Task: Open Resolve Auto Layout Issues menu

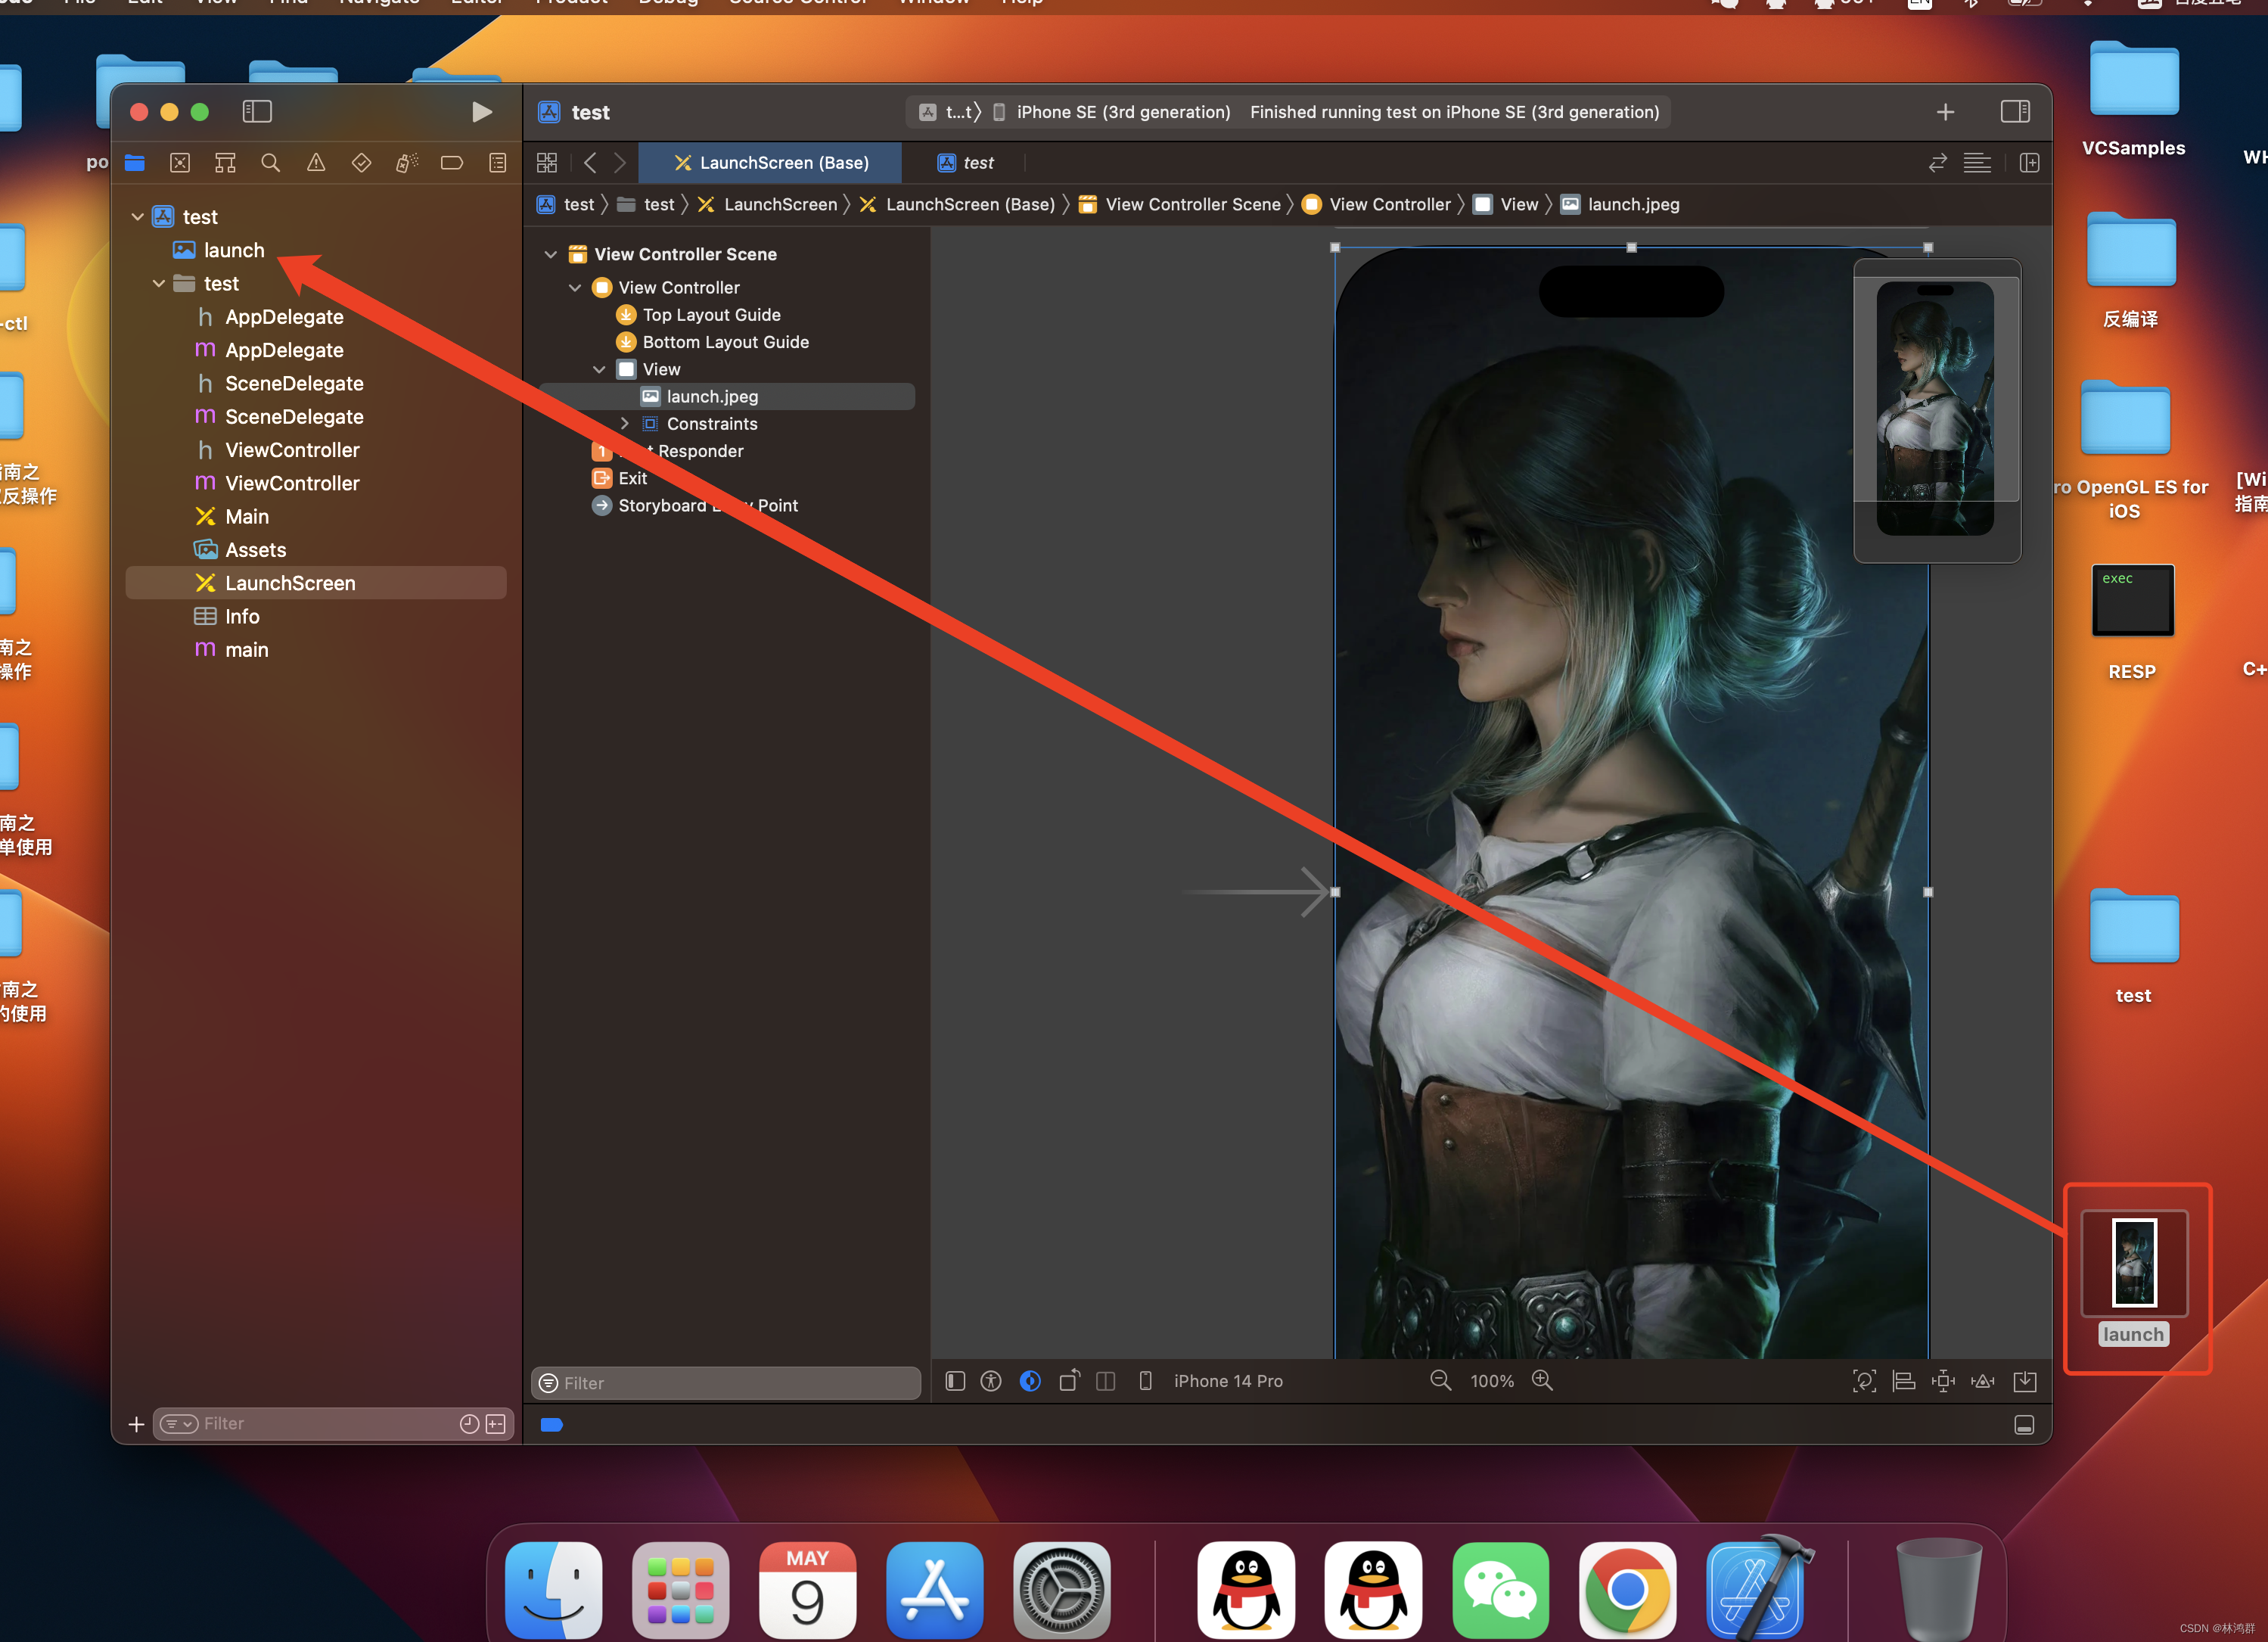Action: (1982, 1381)
